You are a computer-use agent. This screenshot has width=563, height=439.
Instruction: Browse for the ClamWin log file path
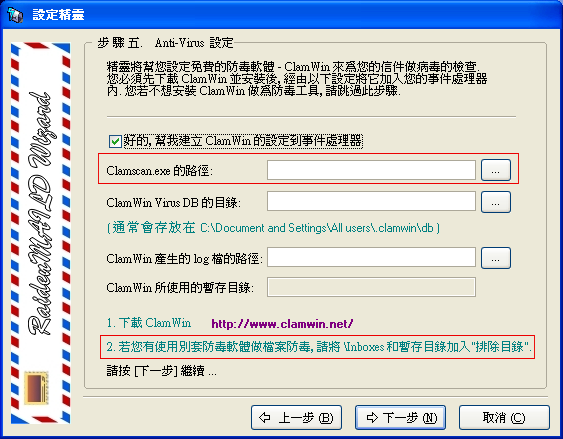pos(495,258)
